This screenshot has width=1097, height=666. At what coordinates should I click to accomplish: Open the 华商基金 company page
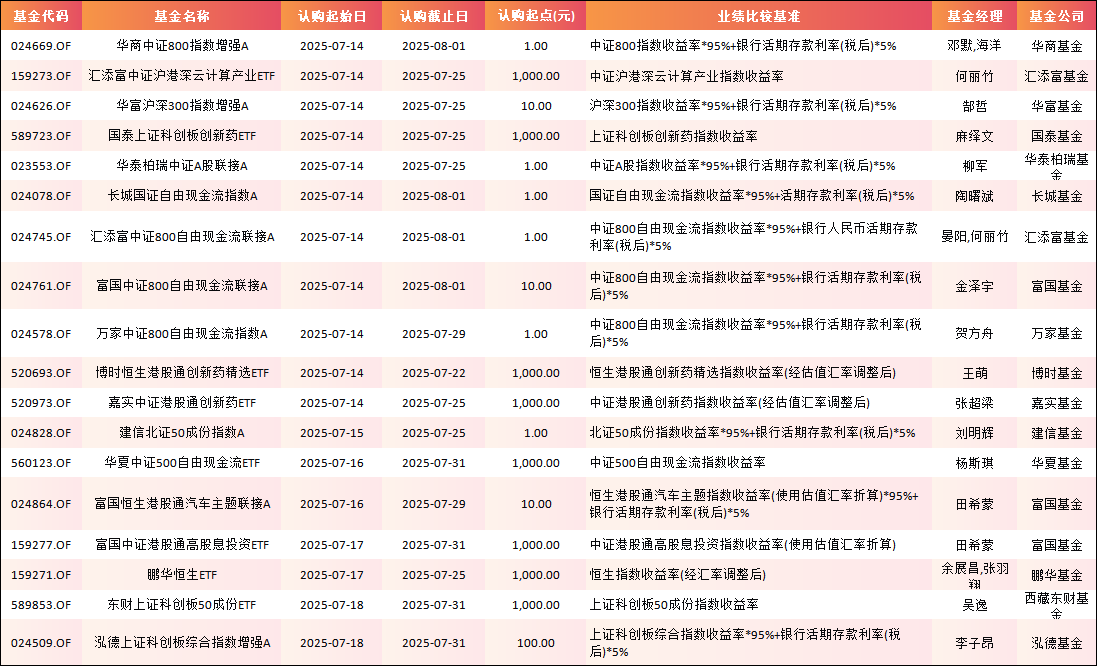pos(1058,45)
